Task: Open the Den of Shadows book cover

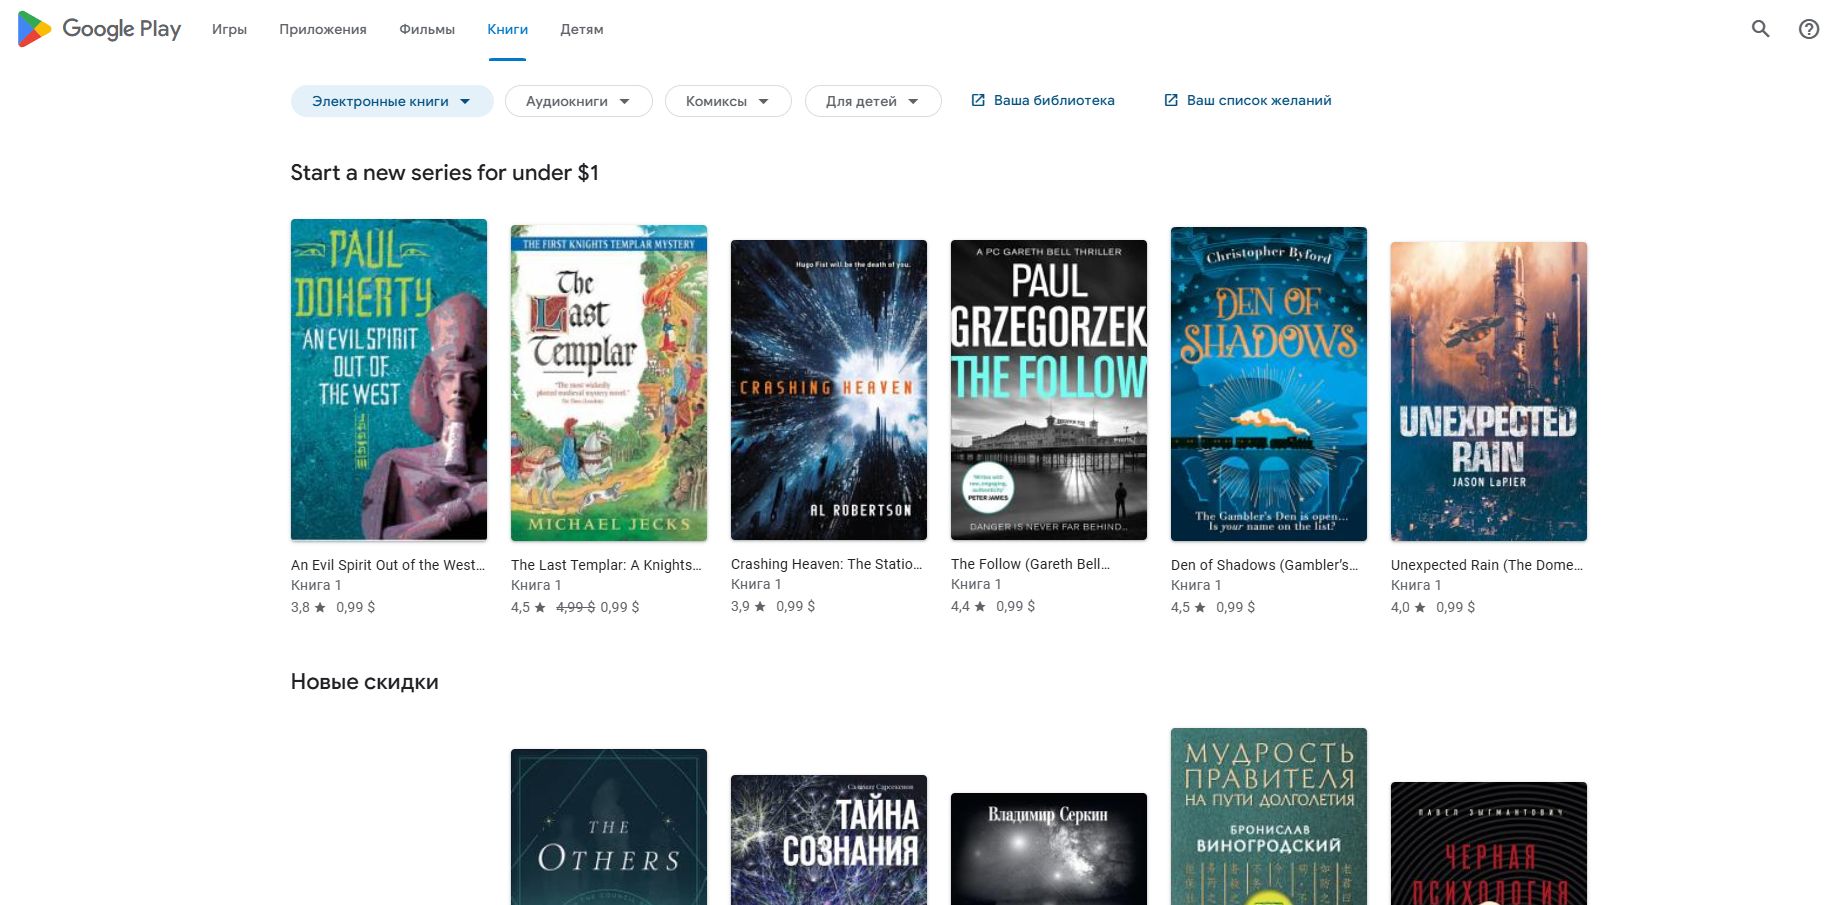Action: tap(1269, 384)
